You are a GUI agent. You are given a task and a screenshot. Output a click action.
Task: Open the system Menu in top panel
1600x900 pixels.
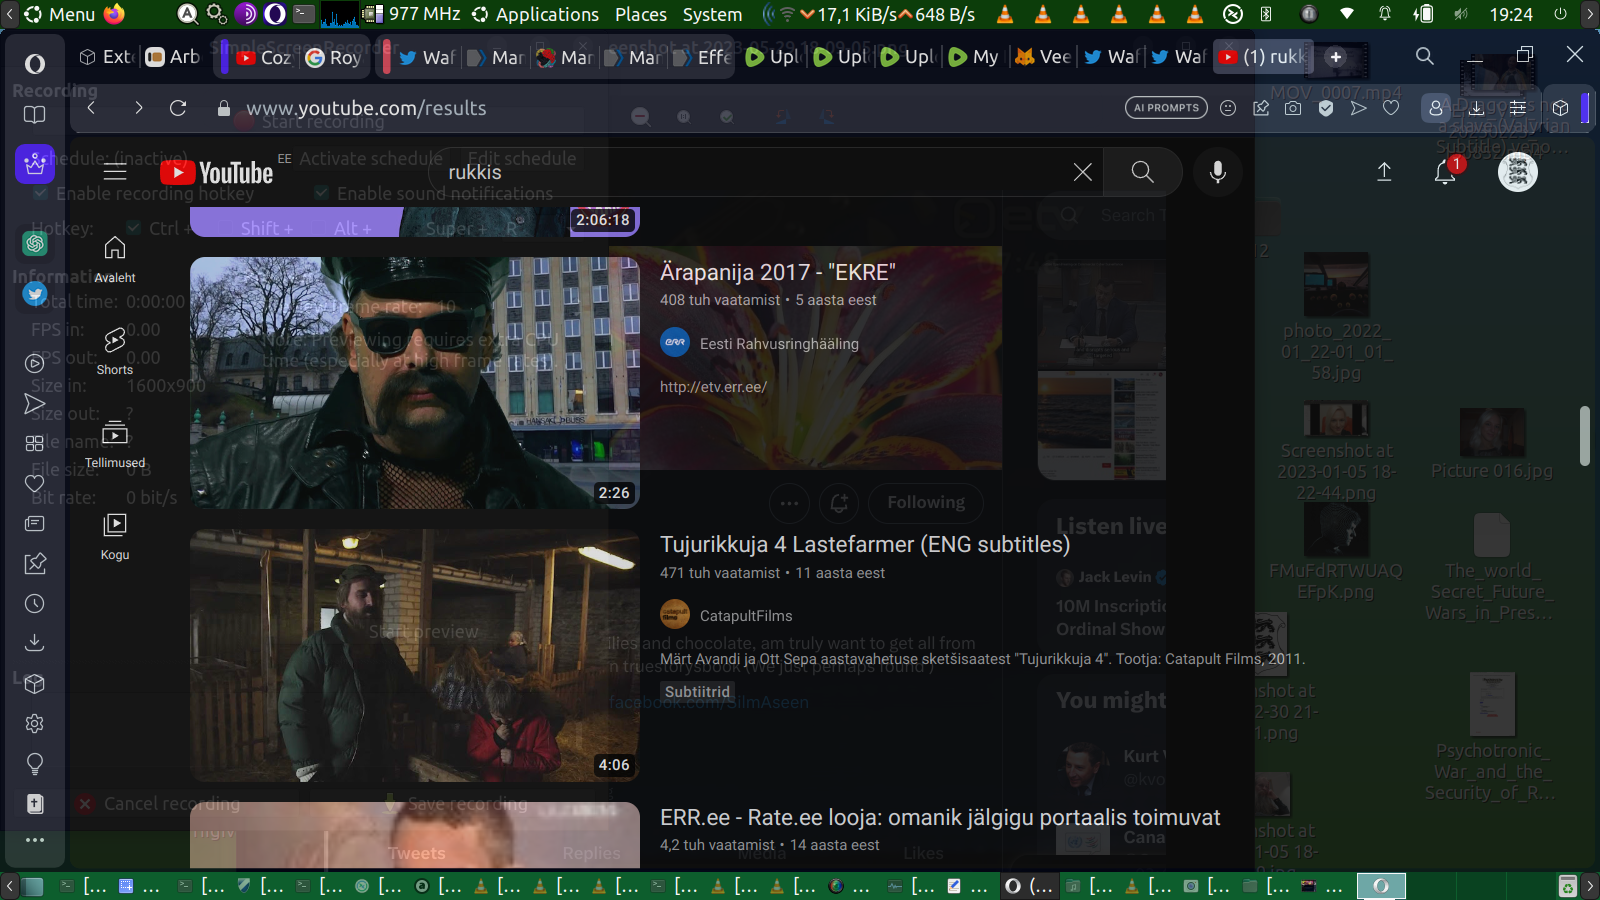60,14
